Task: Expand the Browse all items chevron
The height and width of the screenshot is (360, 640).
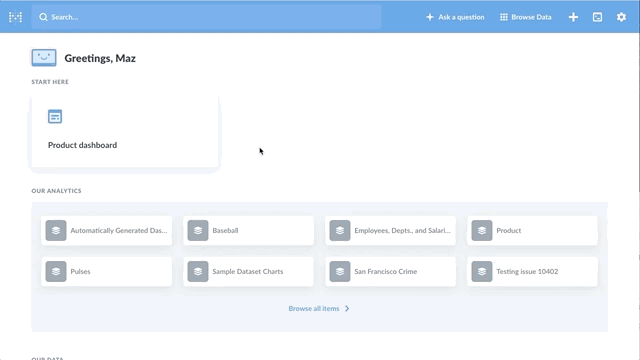Action: tap(347, 309)
